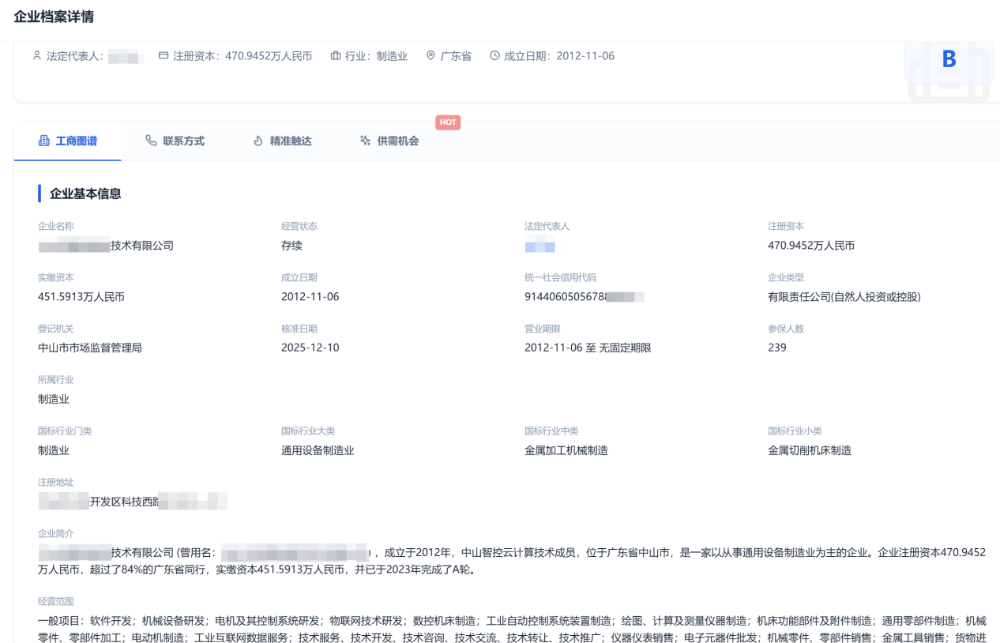Open the blue 法定代表人 name link
This screenshot has height=643, width=1000.
point(539,246)
